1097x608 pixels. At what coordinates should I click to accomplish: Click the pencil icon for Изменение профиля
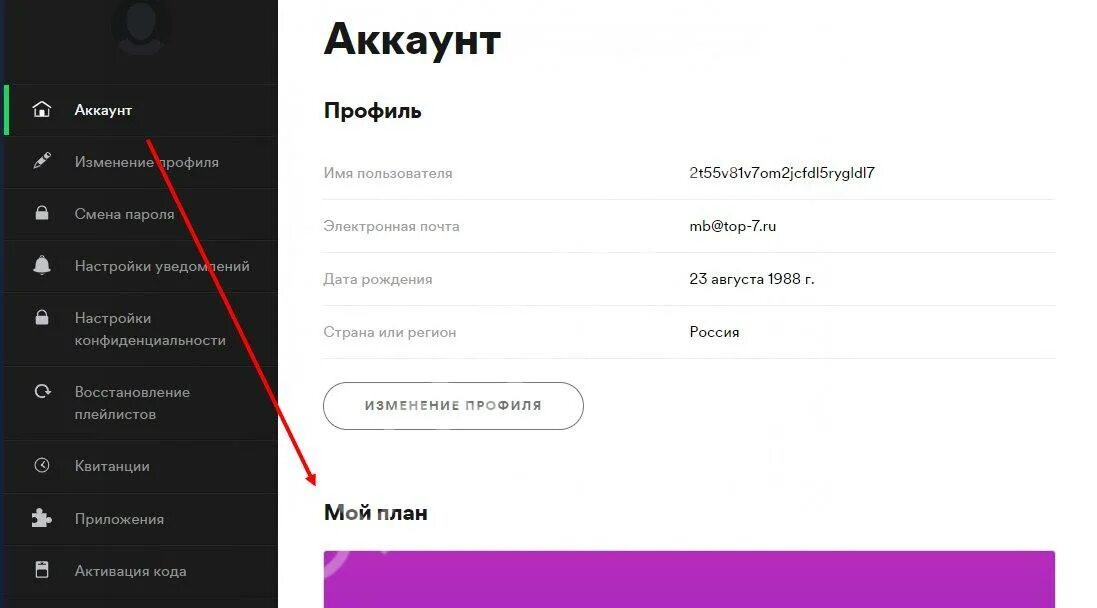click(x=42, y=161)
